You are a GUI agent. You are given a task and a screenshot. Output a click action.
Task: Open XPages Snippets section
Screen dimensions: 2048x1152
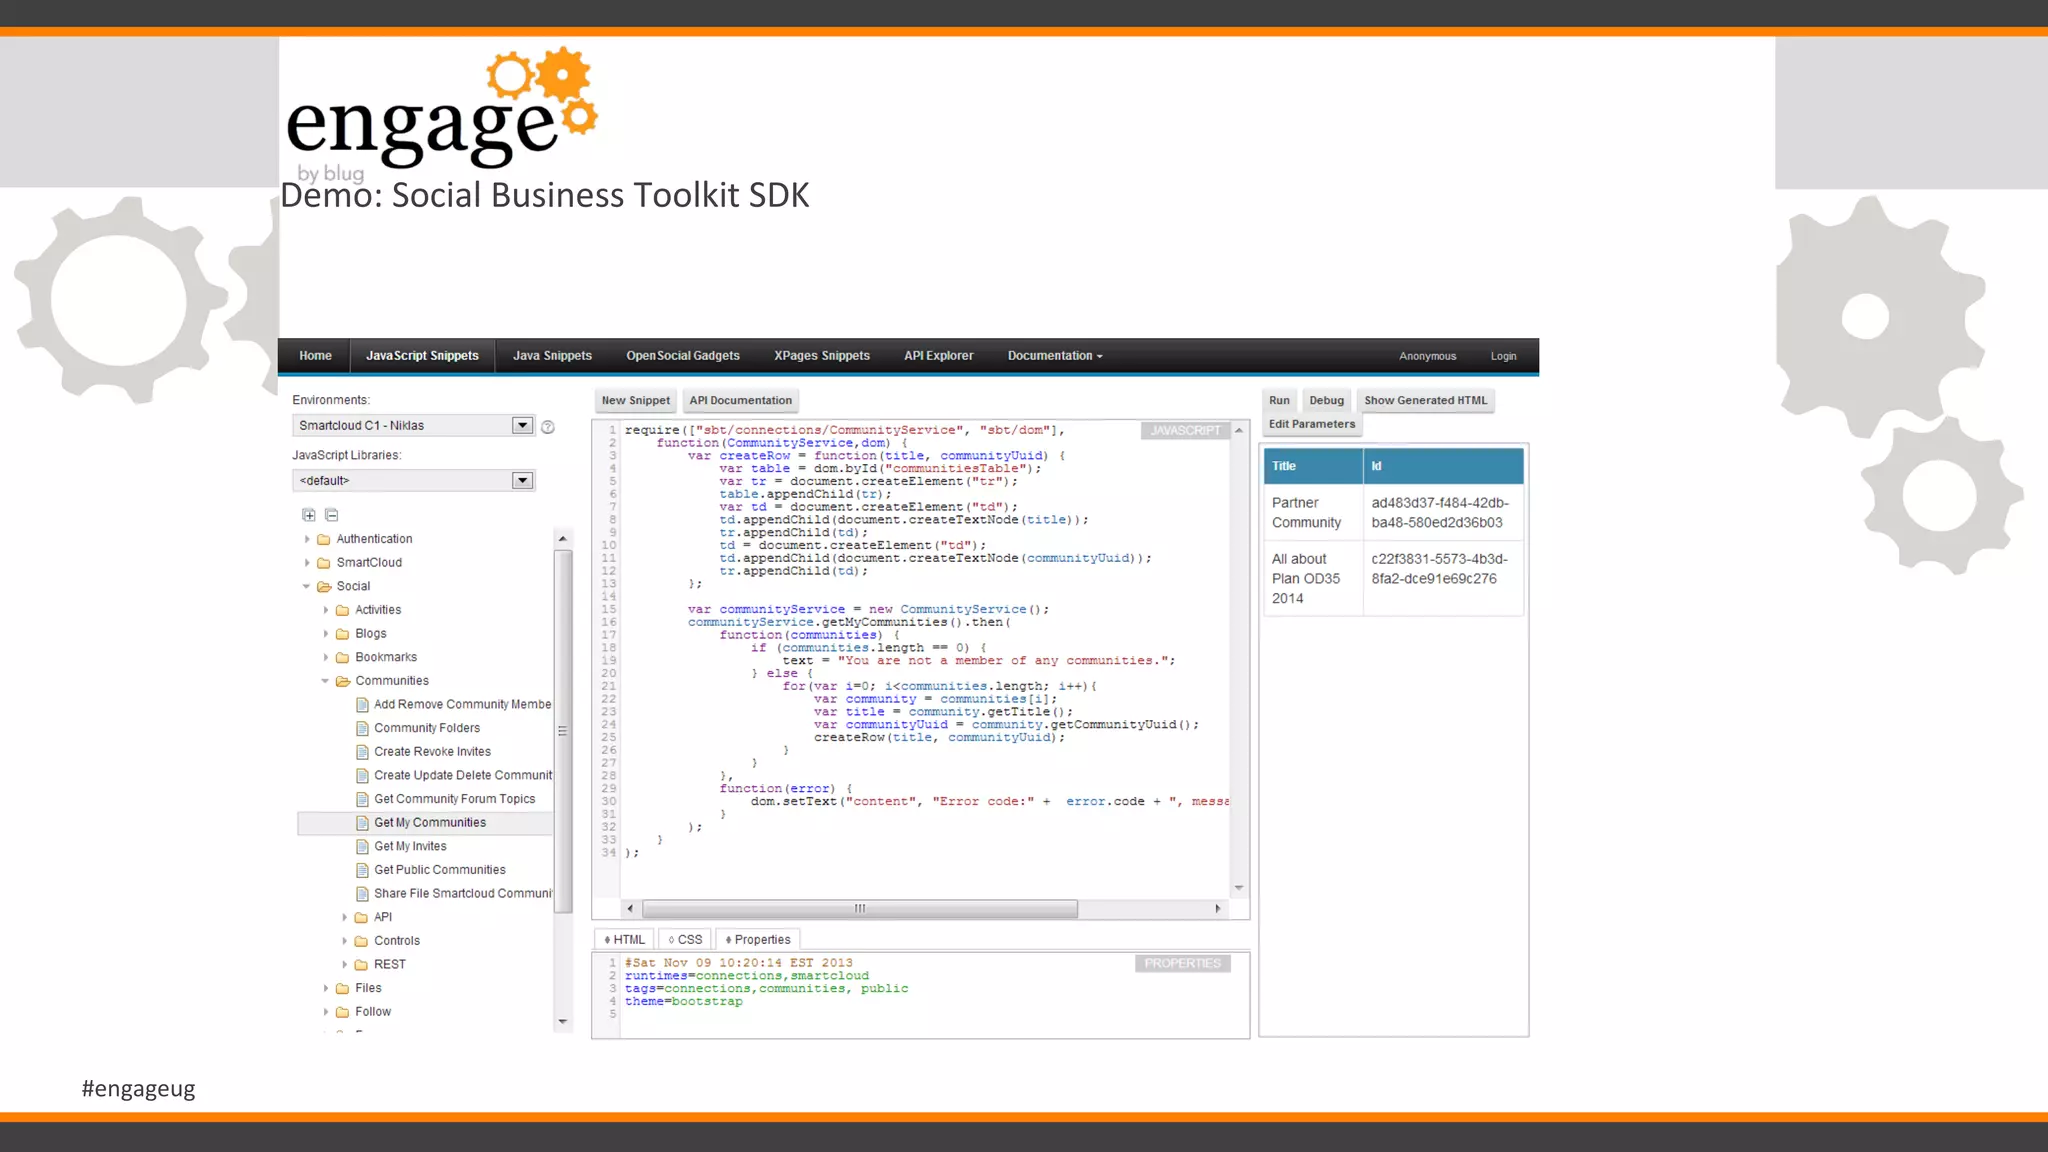[822, 356]
